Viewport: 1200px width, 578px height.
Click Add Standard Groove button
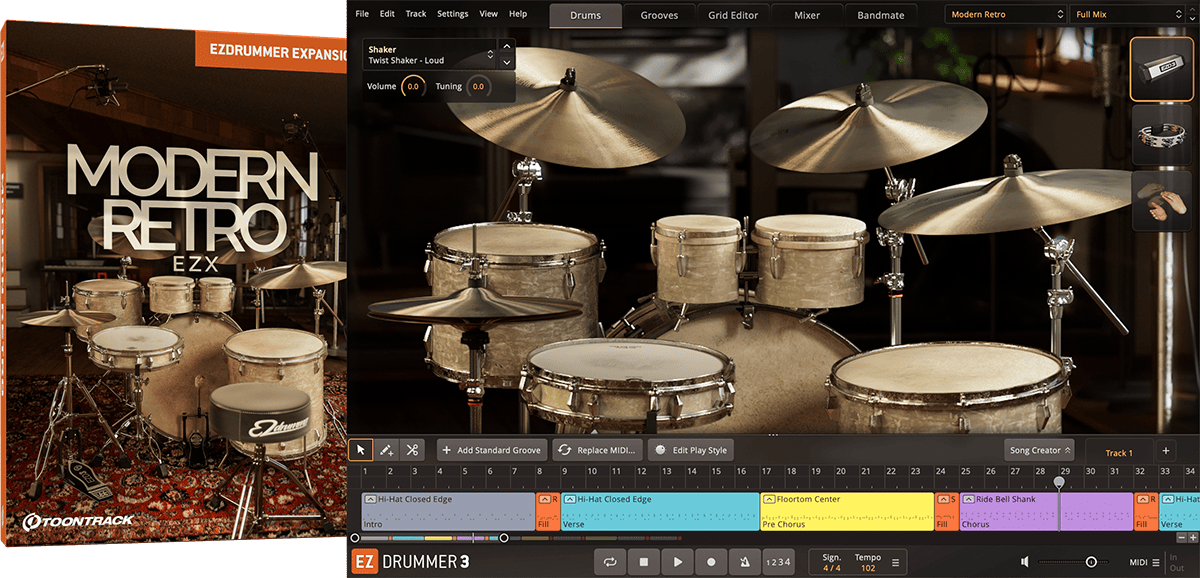pyautogui.click(x=492, y=450)
